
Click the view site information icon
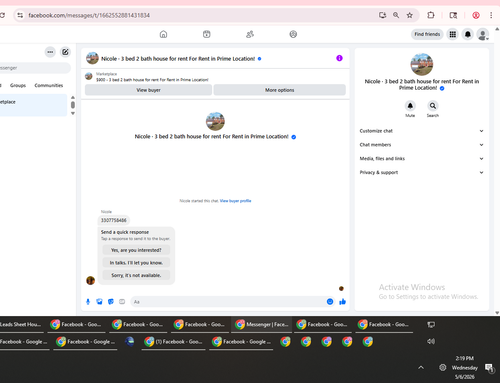tap(20, 15)
